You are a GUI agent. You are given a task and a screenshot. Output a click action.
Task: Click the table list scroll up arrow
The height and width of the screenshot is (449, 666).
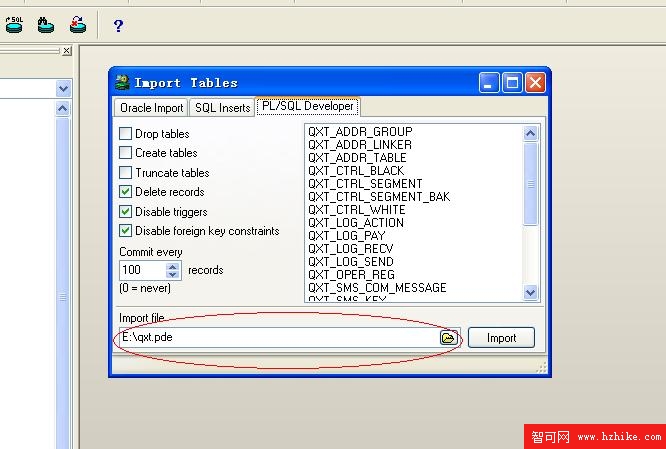(530, 133)
